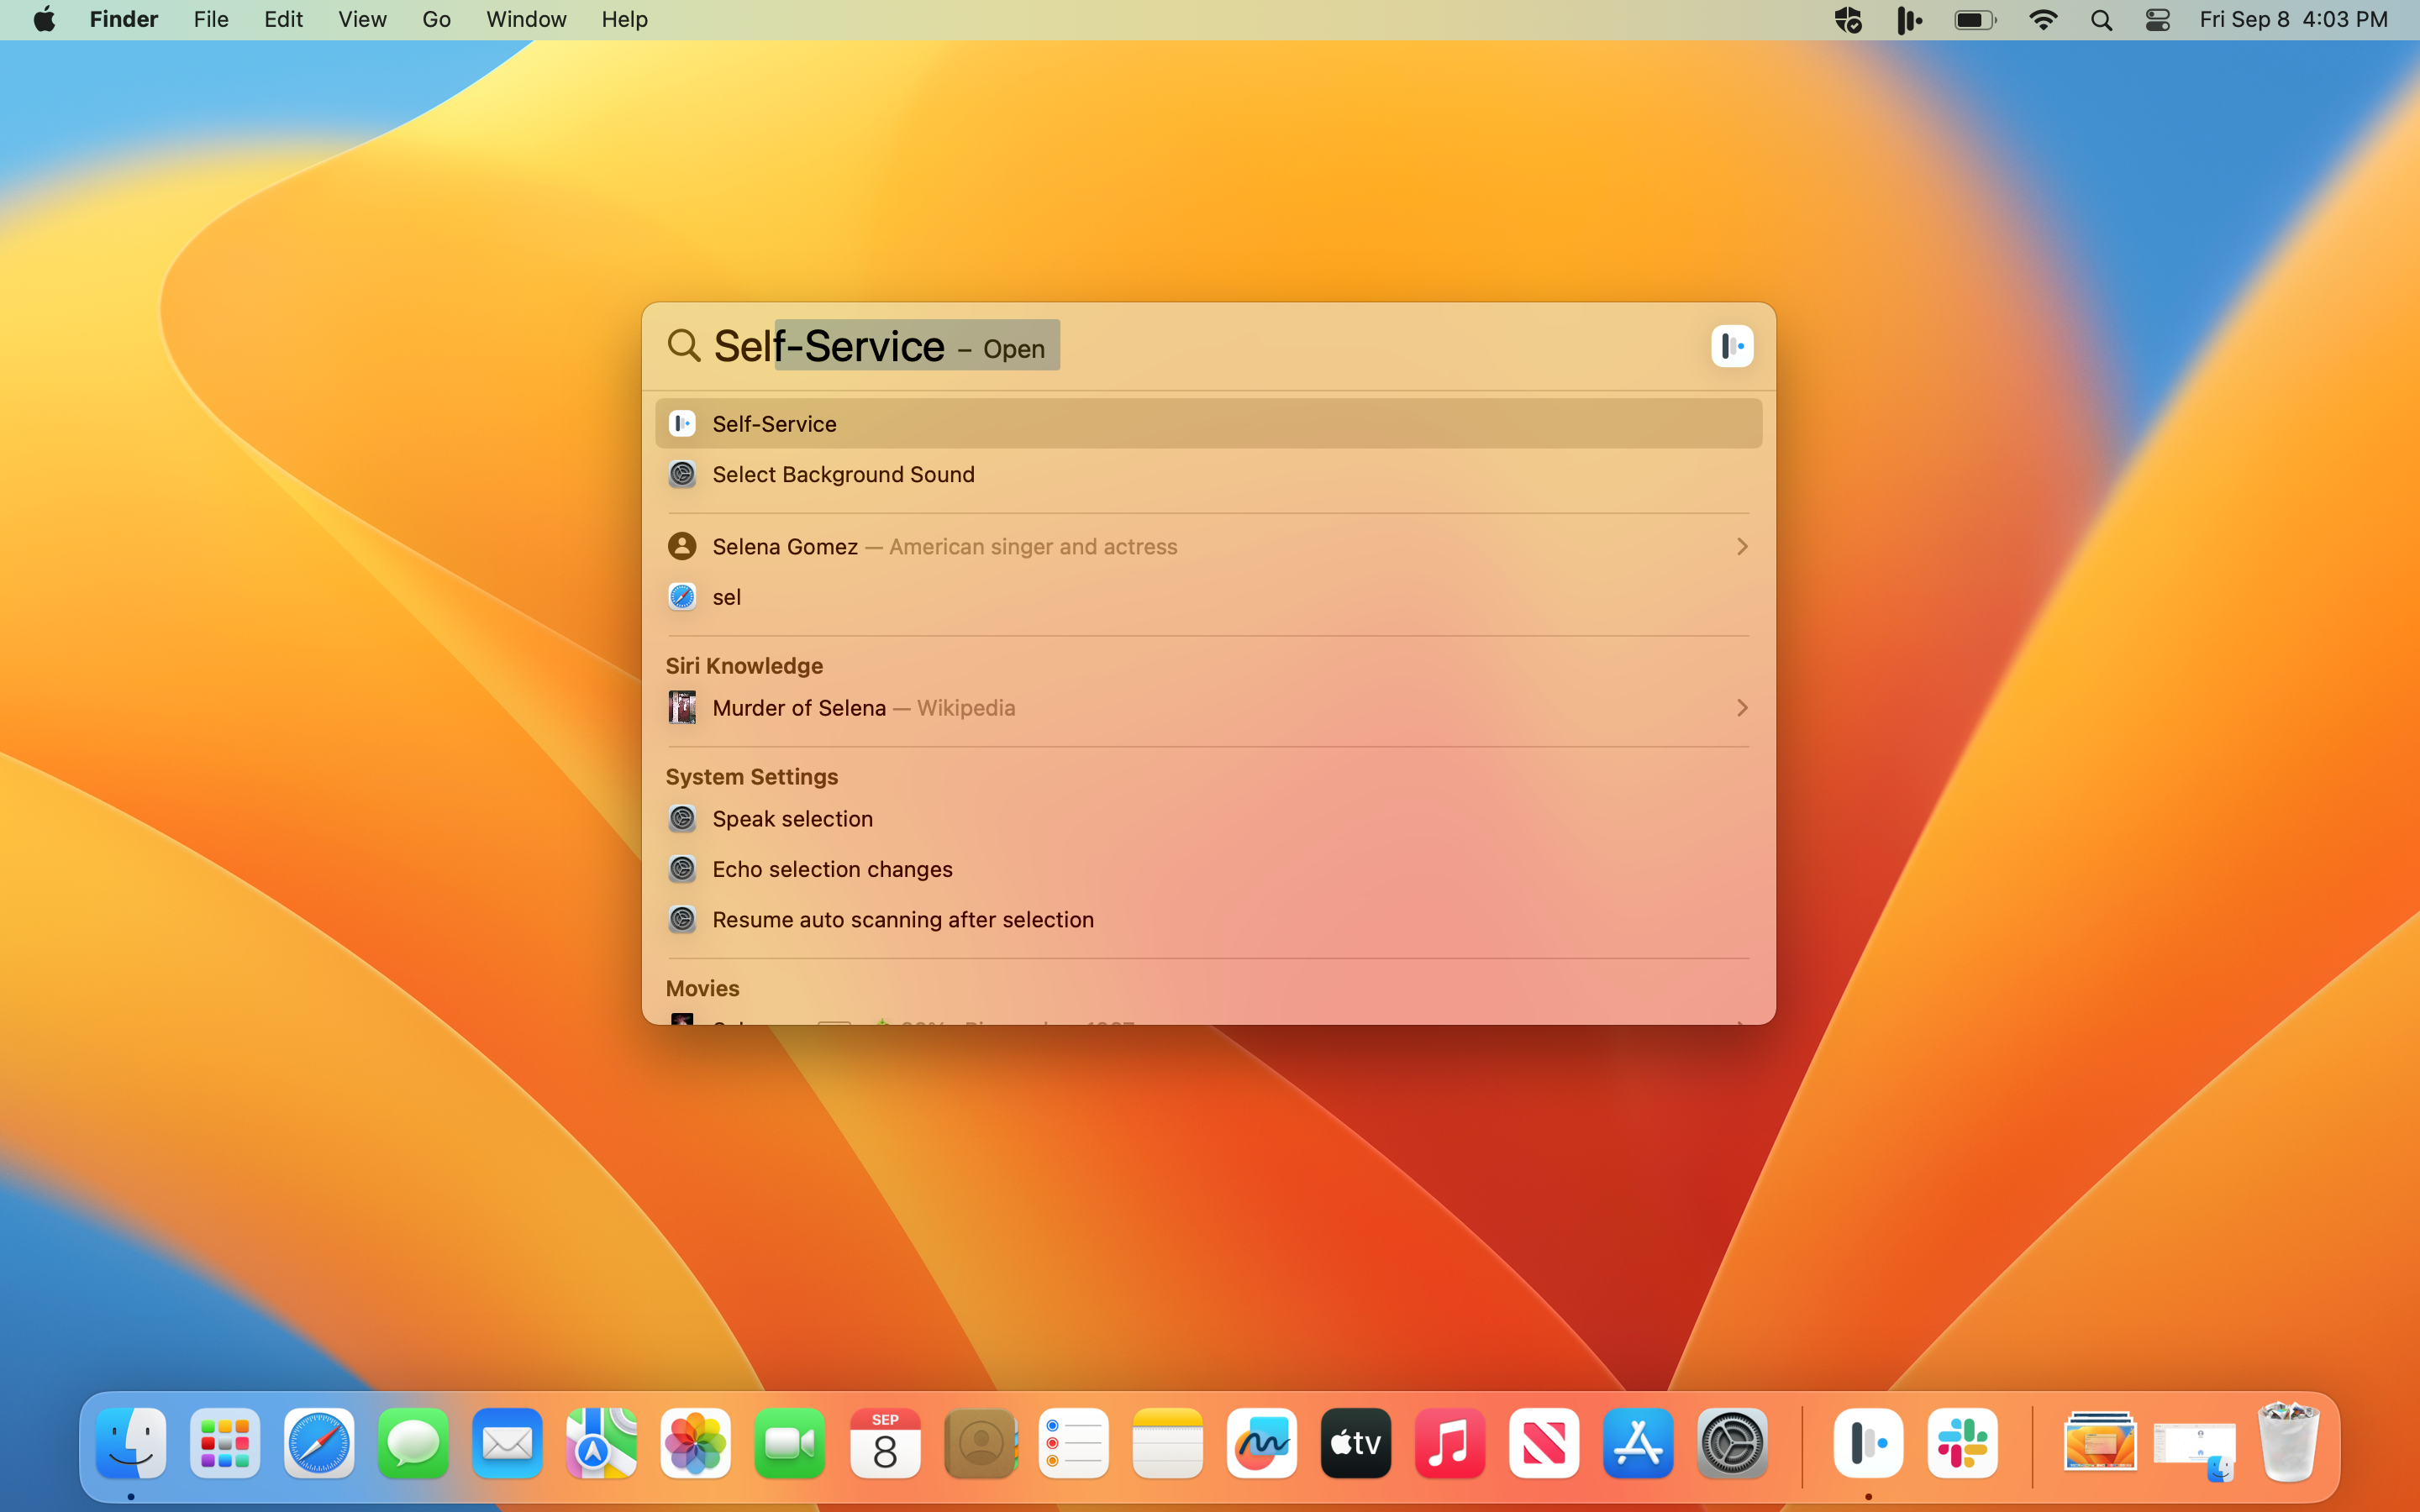
Task: Open the Speak selection setting result
Action: (x=1208, y=819)
